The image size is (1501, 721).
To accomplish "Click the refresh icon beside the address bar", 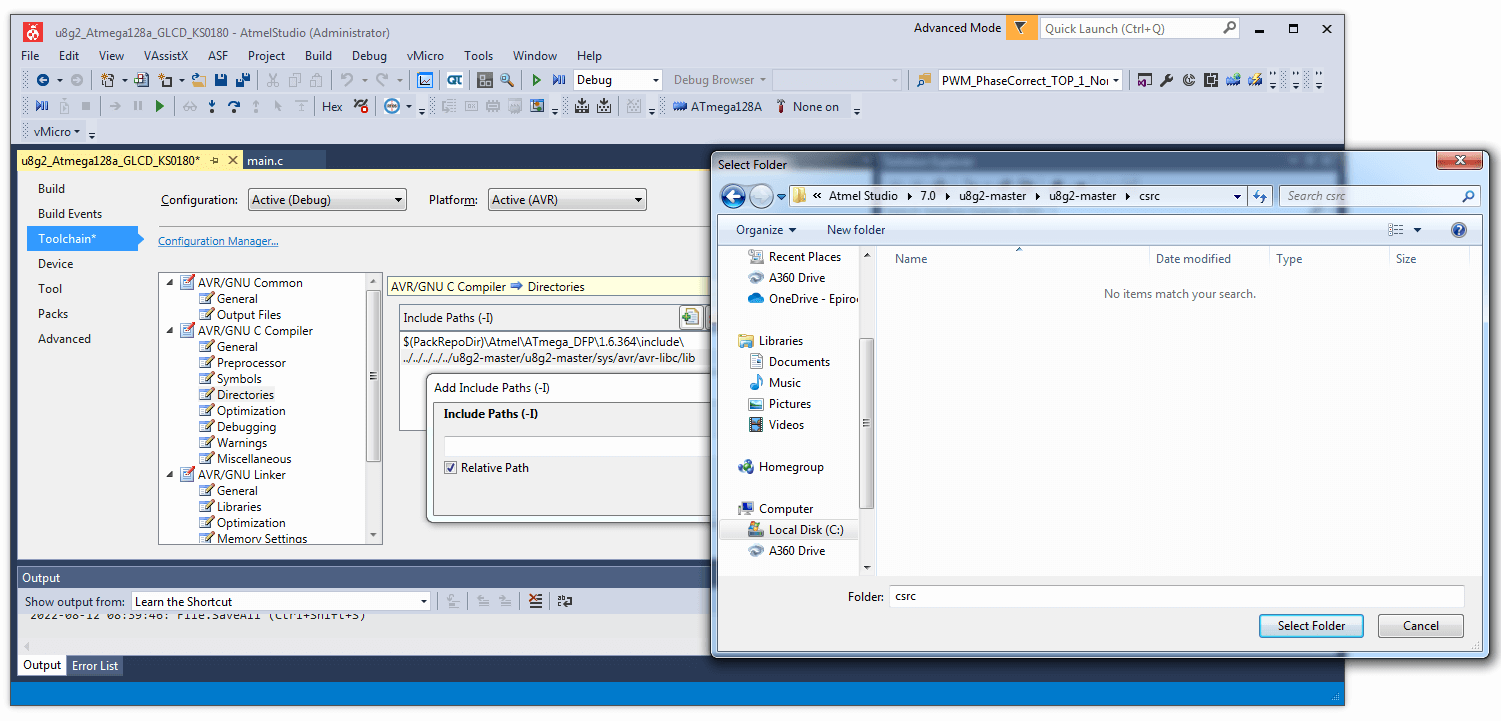I will pos(1260,196).
